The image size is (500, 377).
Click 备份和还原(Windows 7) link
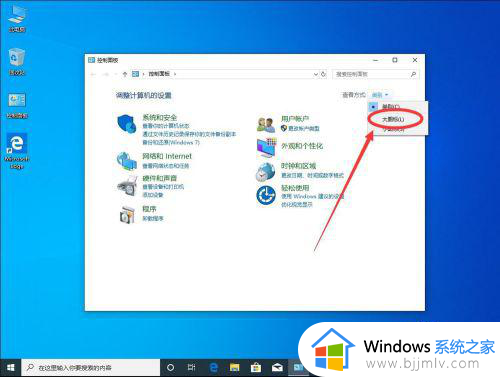[x=171, y=142]
